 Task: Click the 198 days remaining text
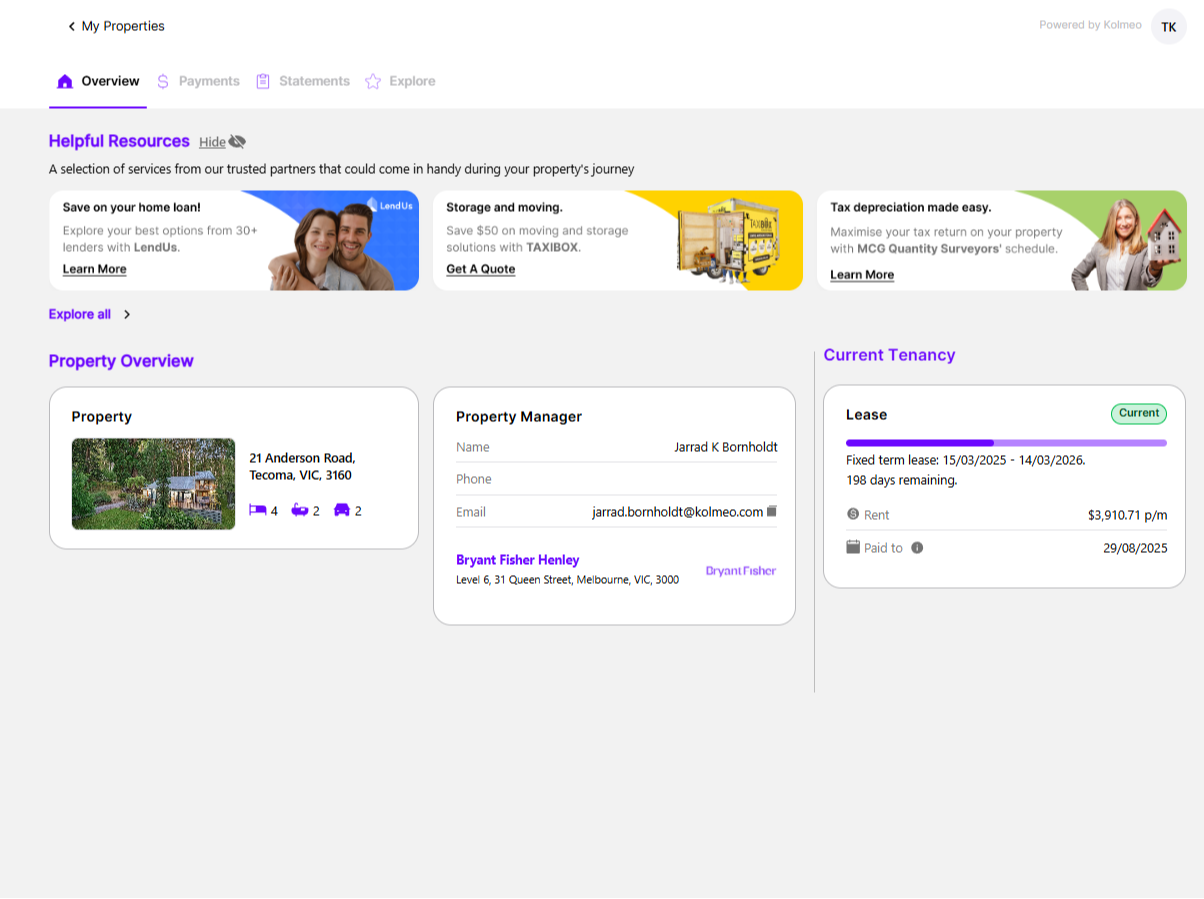point(902,480)
